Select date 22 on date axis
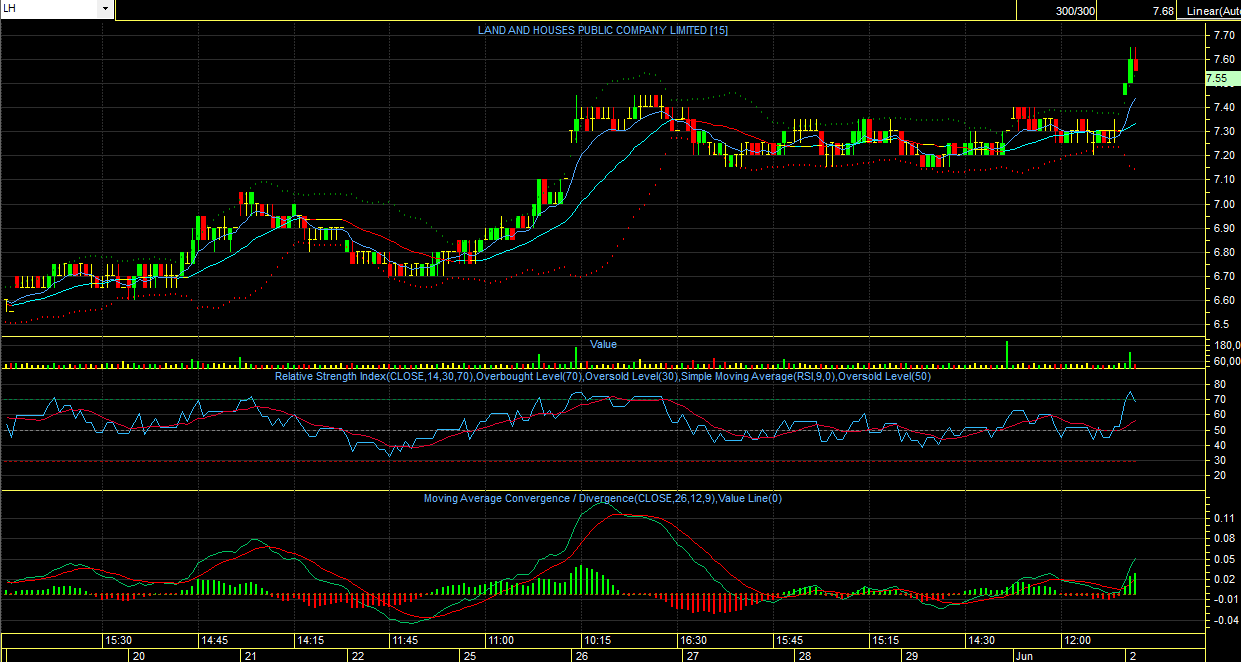The image size is (1241, 662). (x=358, y=656)
